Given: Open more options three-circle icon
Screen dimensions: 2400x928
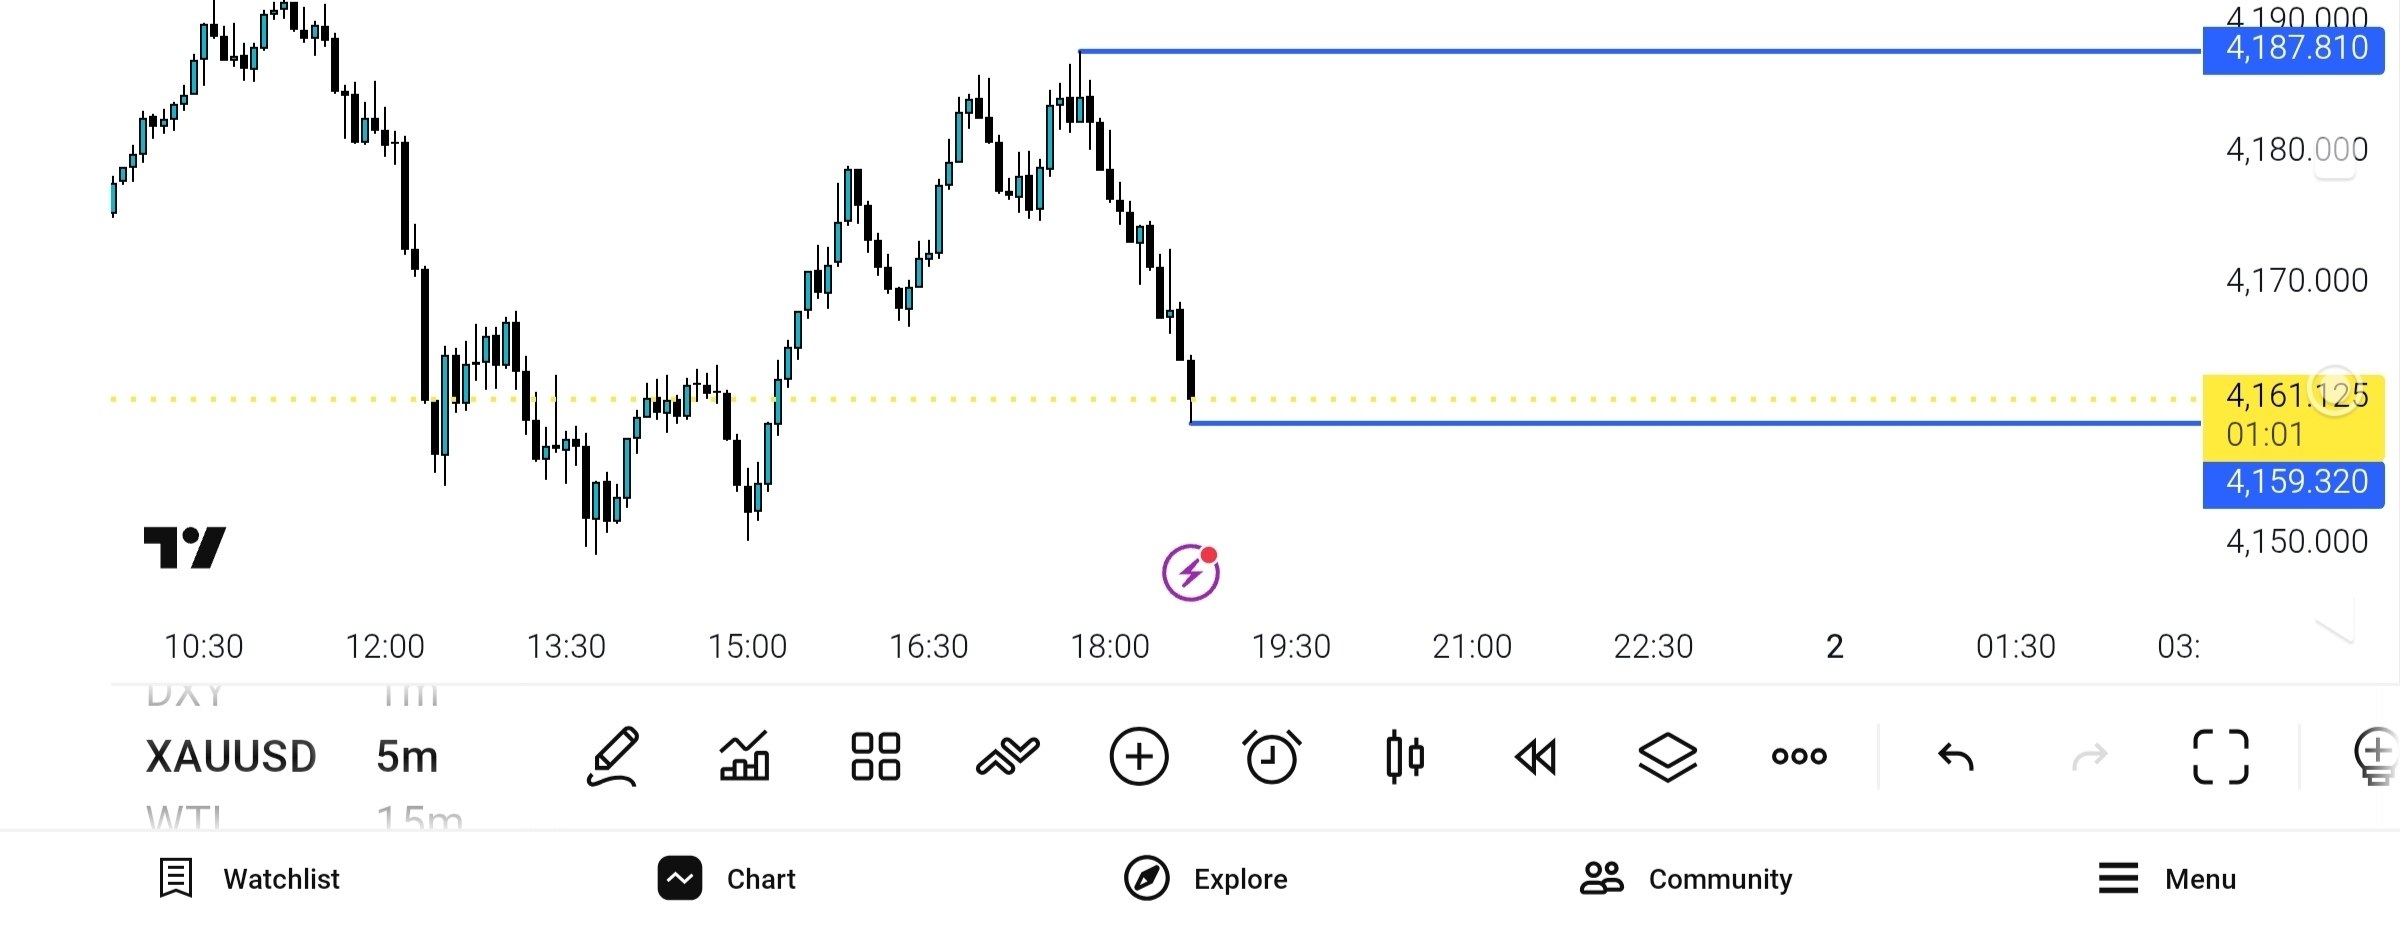Looking at the screenshot, I should click(1799, 757).
